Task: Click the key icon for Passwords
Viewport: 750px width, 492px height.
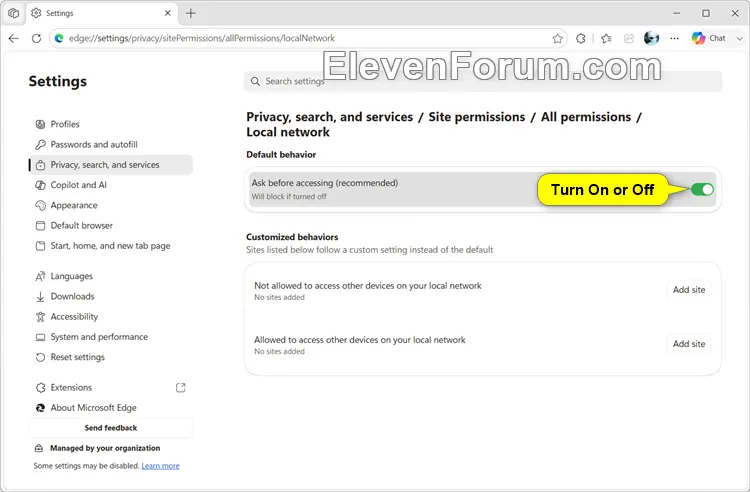Action: pyautogui.click(x=40, y=144)
